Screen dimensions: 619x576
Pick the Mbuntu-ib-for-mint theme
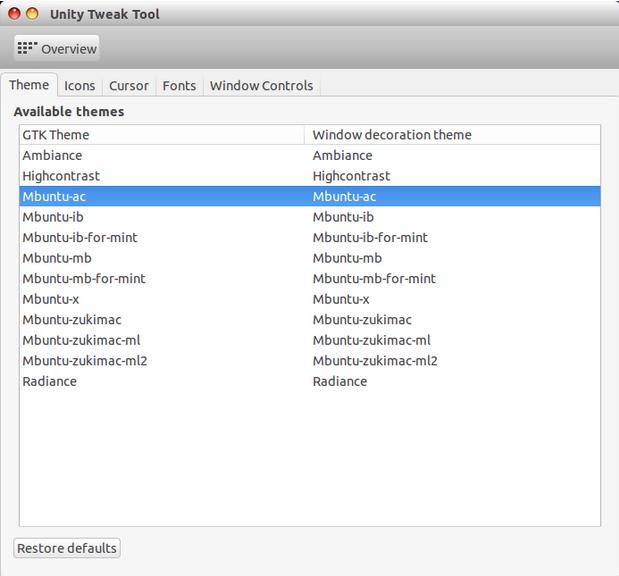pos(80,238)
